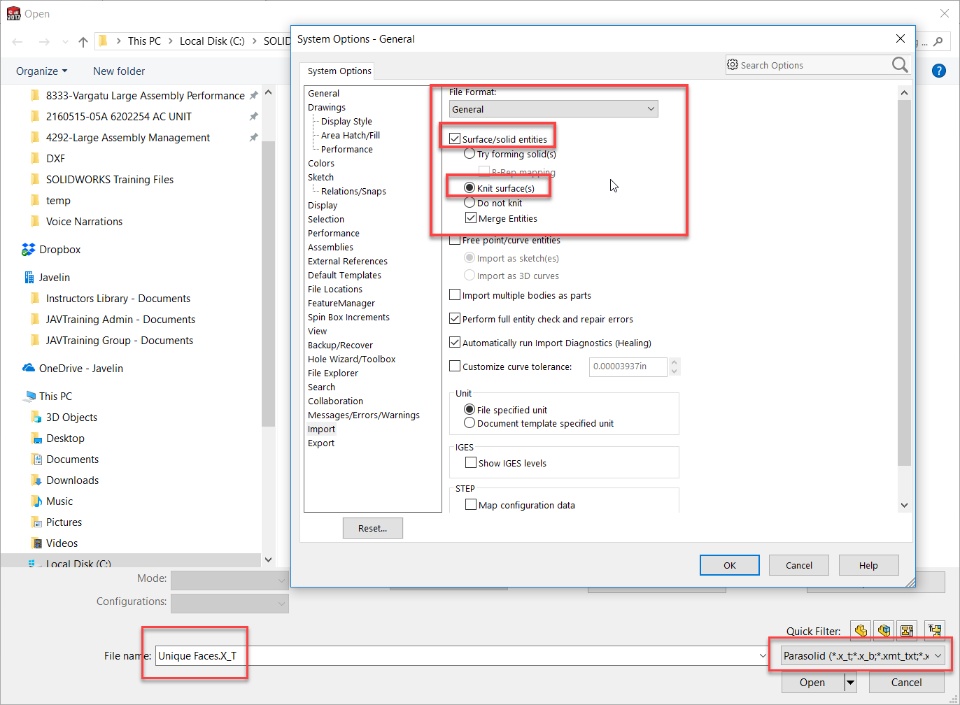The image size is (960, 705).
Task: Open 4292-Large Assembly Management folder
Action: [x=121, y=137]
